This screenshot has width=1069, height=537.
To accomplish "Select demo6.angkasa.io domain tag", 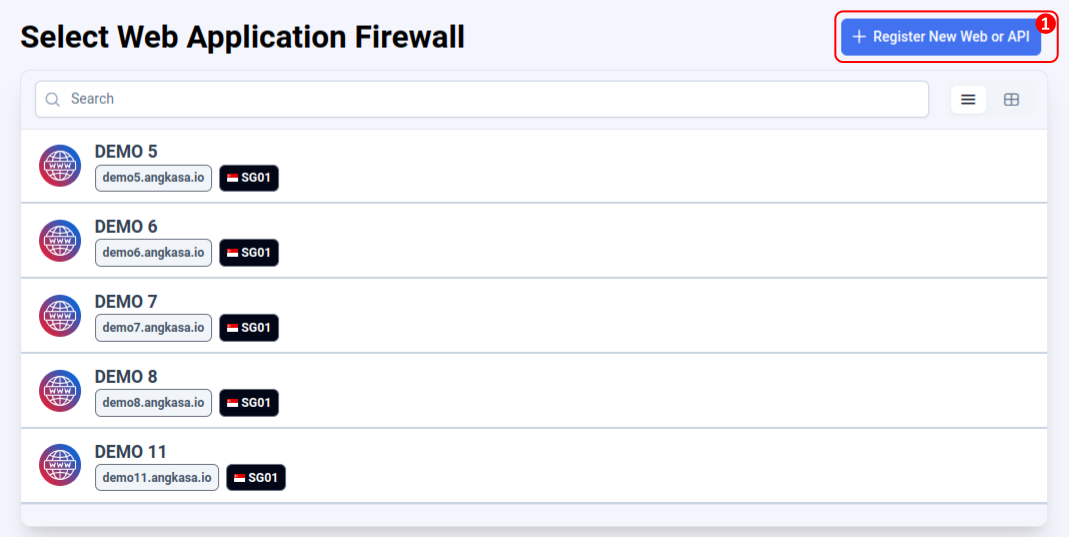I will pos(153,253).
